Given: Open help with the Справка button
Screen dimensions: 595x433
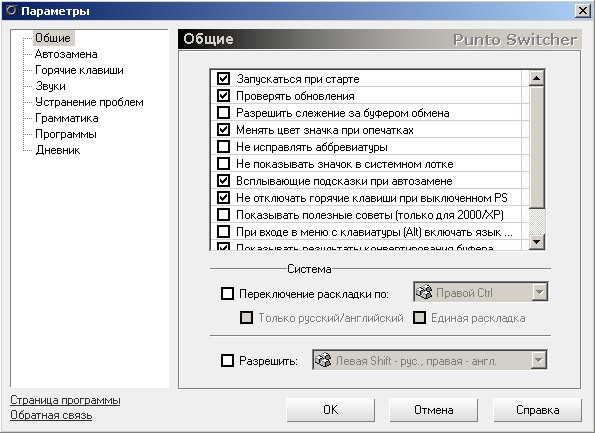Looking at the screenshot, I should pyautogui.click(x=537, y=410).
